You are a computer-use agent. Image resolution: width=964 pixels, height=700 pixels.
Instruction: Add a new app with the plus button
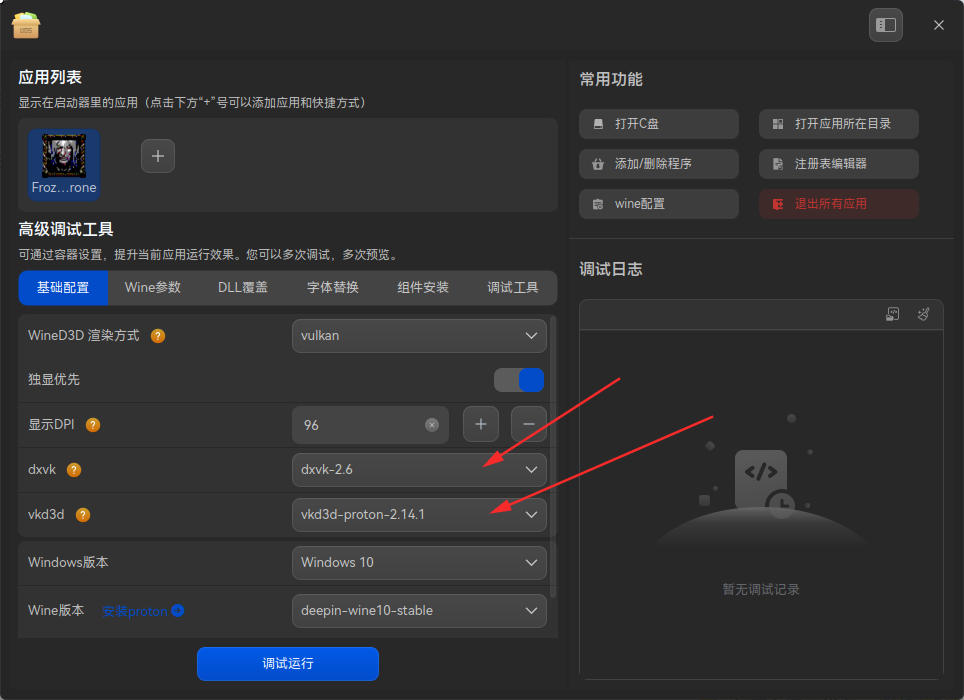(158, 156)
